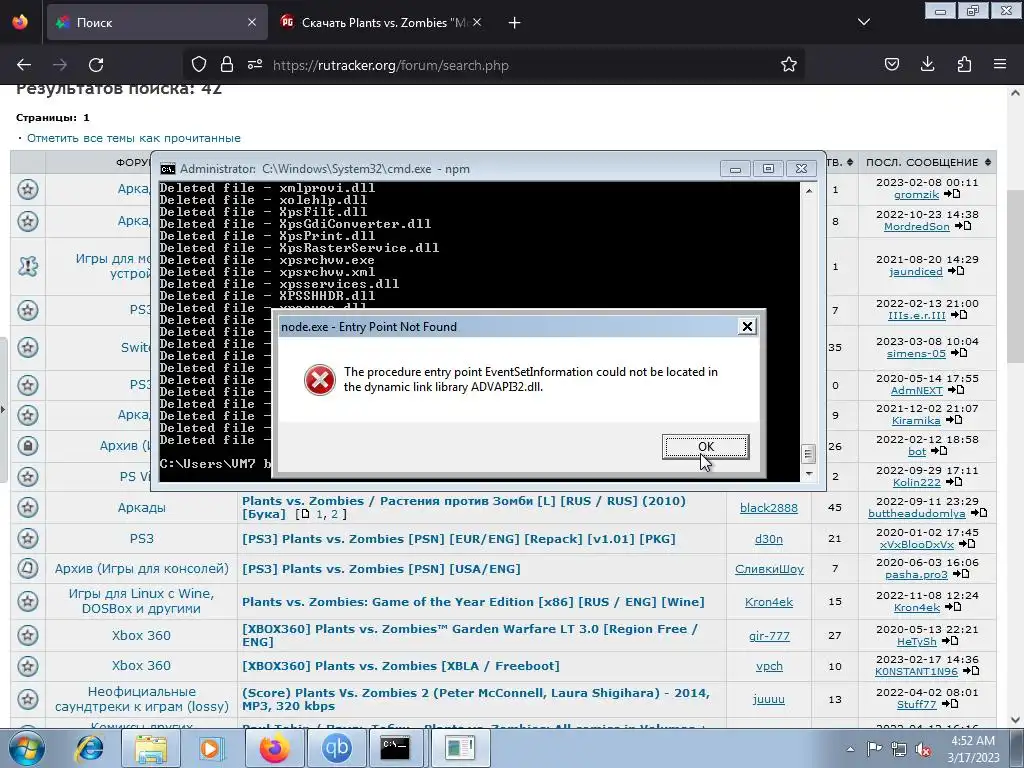Go back with the Firefox back arrow
The image size is (1024, 768).
pyautogui.click(x=24, y=65)
